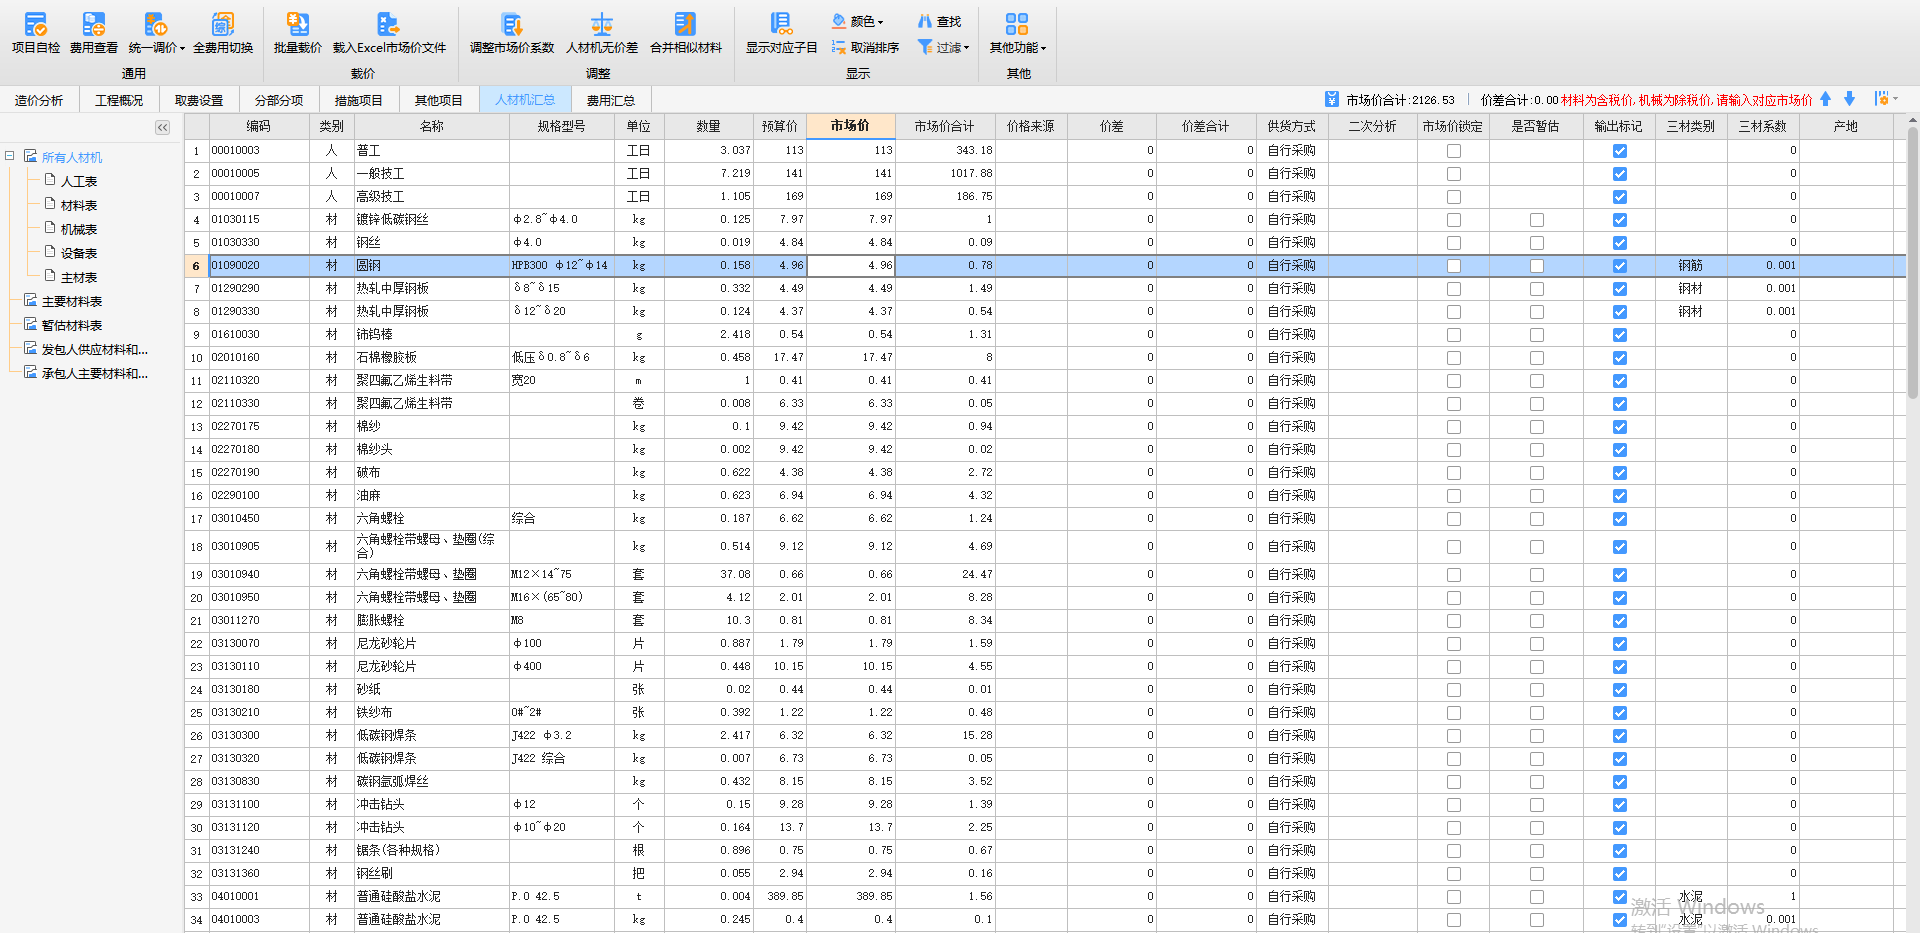1920x933 pixels.
Task: Toggle 市场价锁定 checkbox for 圆钢 row
Action: click(x=1454, y=266)
